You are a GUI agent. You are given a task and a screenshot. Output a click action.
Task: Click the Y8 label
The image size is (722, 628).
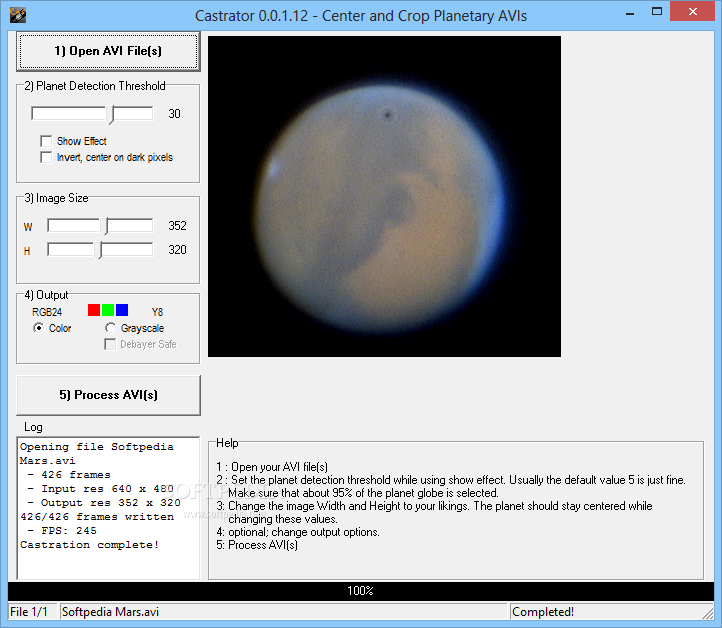157,312
